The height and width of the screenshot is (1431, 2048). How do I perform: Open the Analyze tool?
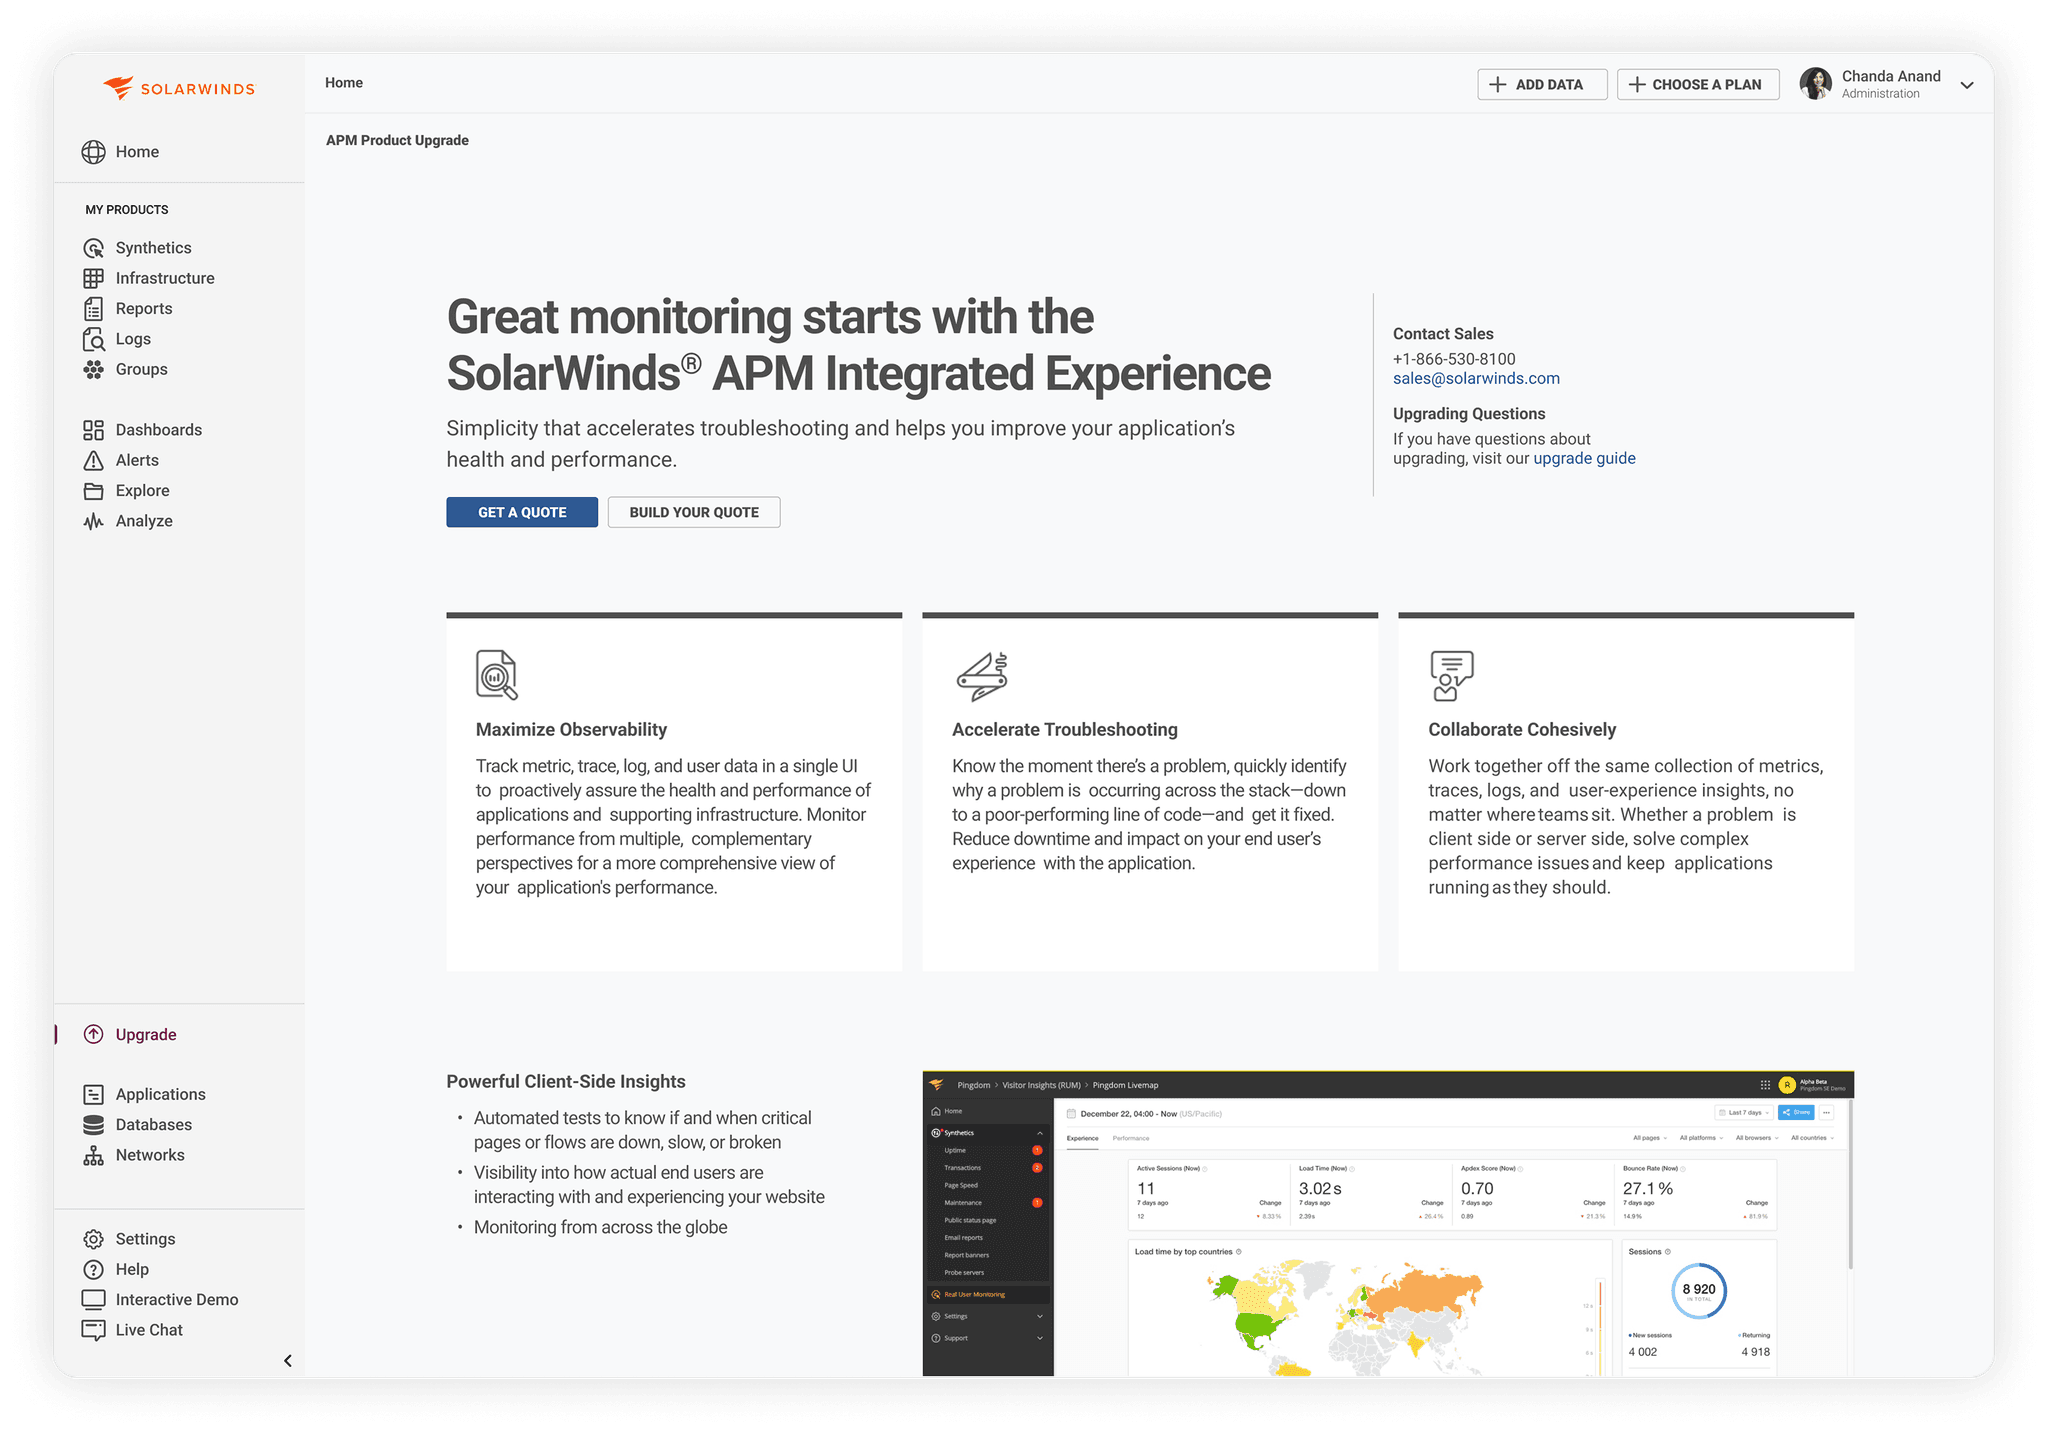tap(144, 520)
